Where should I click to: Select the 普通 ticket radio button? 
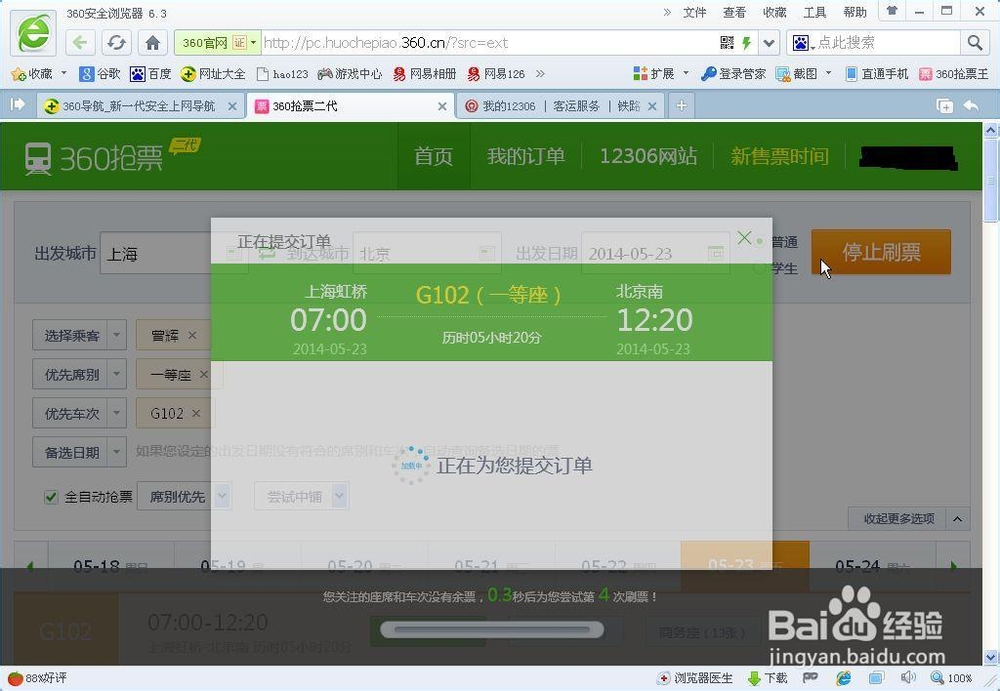tap(760, 242)
